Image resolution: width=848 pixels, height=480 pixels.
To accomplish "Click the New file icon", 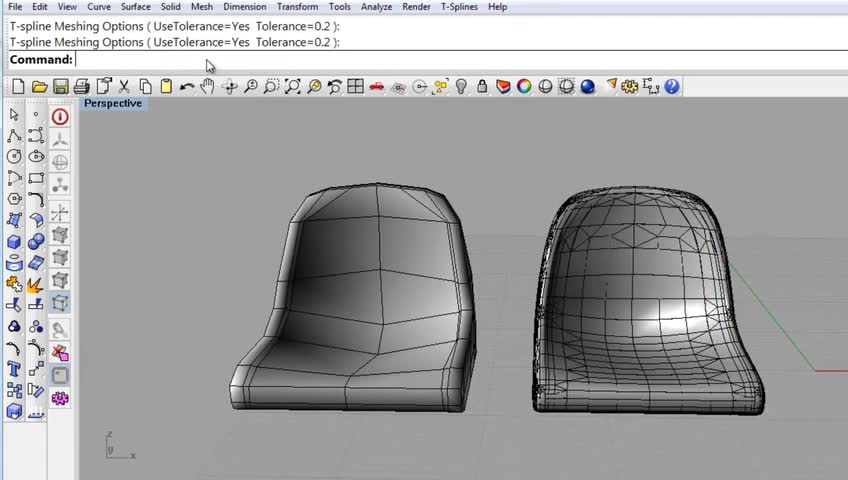I will click(x=18, y=87).
